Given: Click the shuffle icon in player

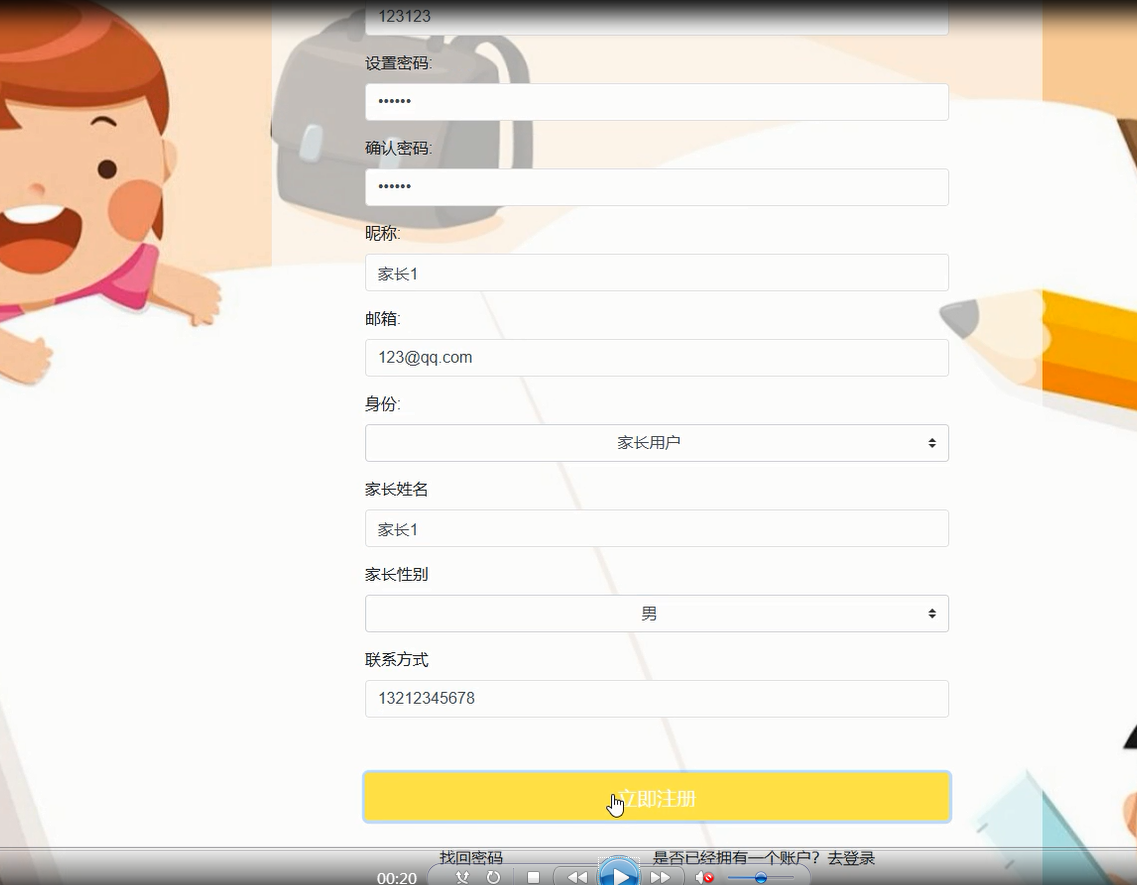Looking at the screenshot, I should [x=462, y=877].
